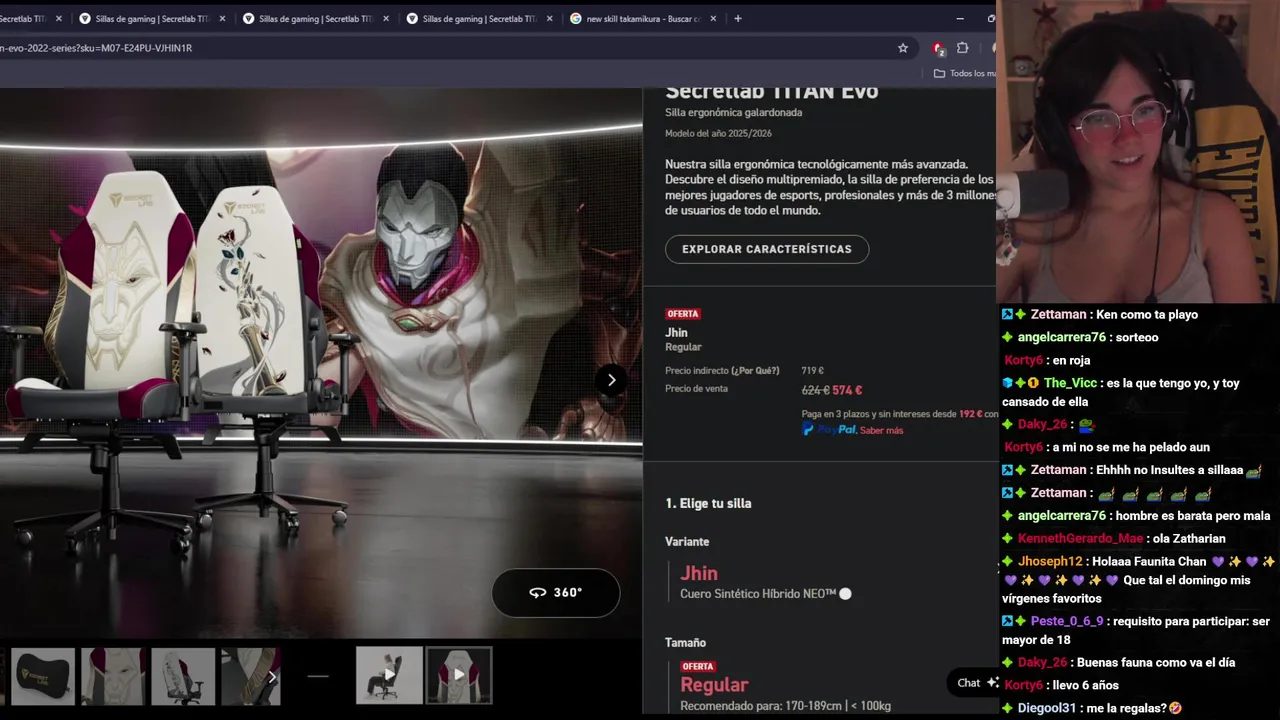Open a new browser tab with plus icon
This screenshot has width=1280, height=720.
(x=738, y=18)
